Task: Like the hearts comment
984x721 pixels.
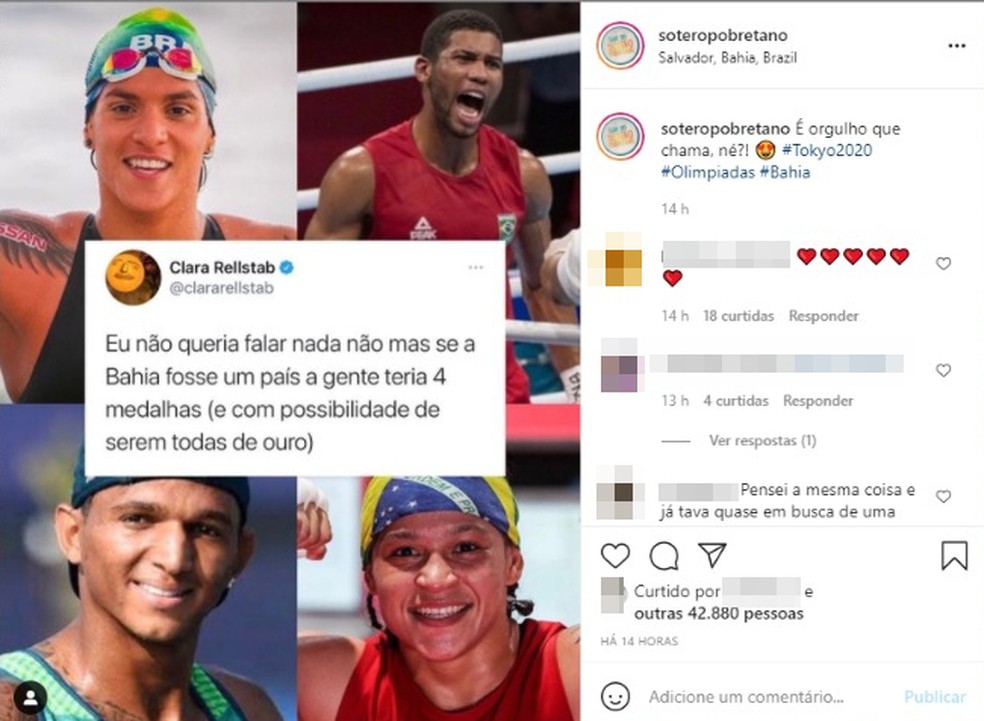Action: tap(943, 264)
